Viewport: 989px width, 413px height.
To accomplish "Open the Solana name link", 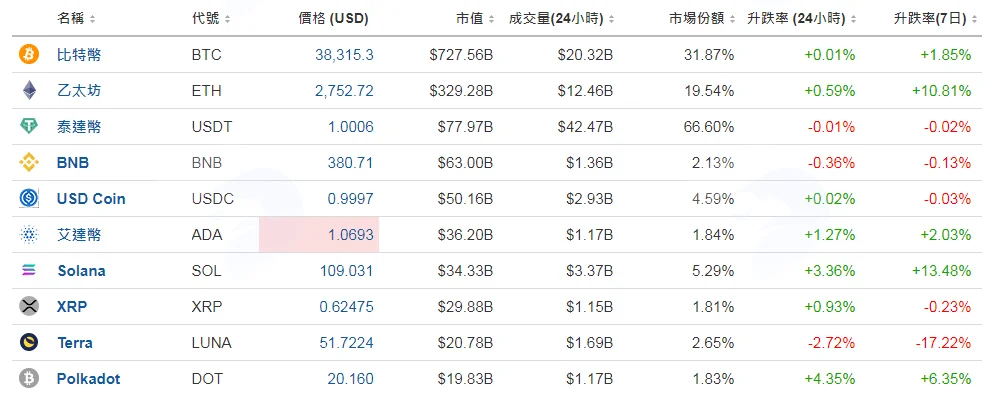I will [x=81, y=271].
